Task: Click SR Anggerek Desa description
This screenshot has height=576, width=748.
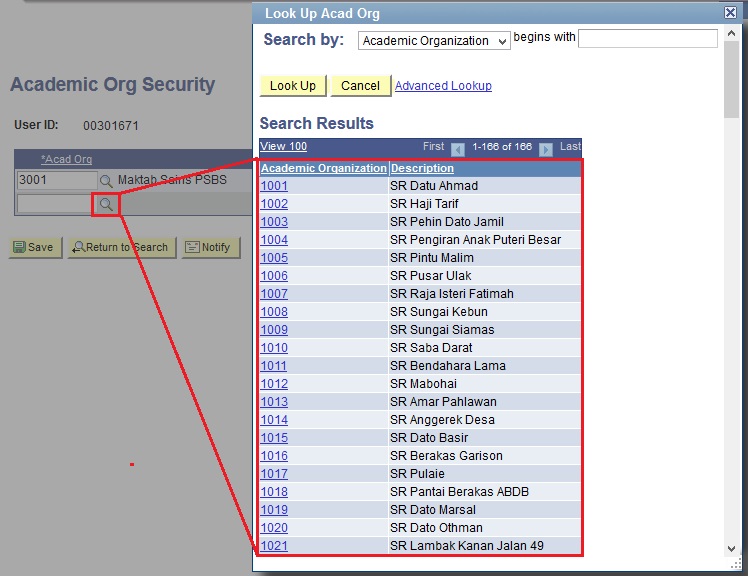Action: pos(443,419)
